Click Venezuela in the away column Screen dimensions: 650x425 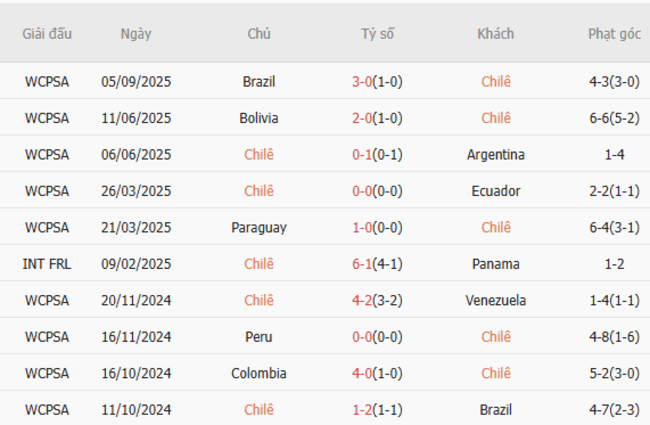point(495,300)
